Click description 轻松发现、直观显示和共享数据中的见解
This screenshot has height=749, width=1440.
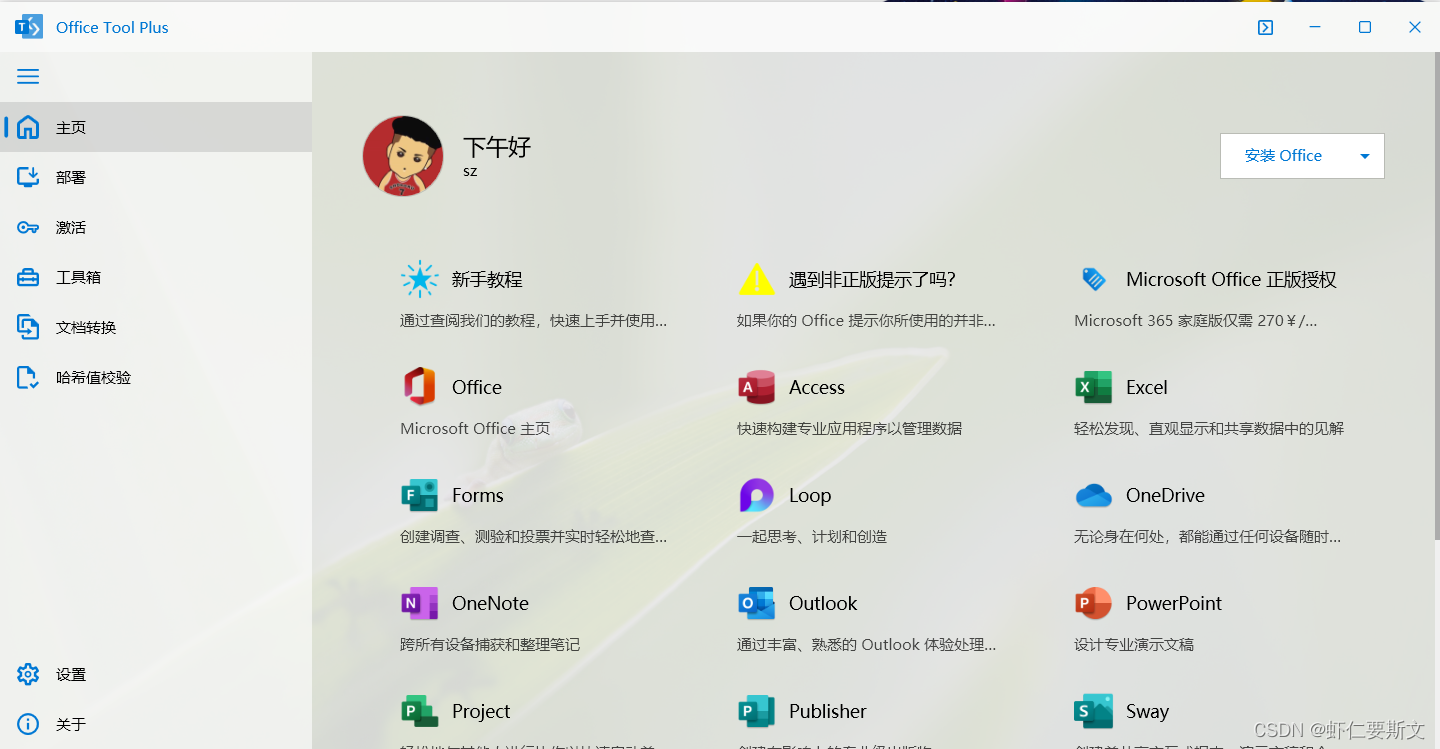click(x=1209, y=428)
